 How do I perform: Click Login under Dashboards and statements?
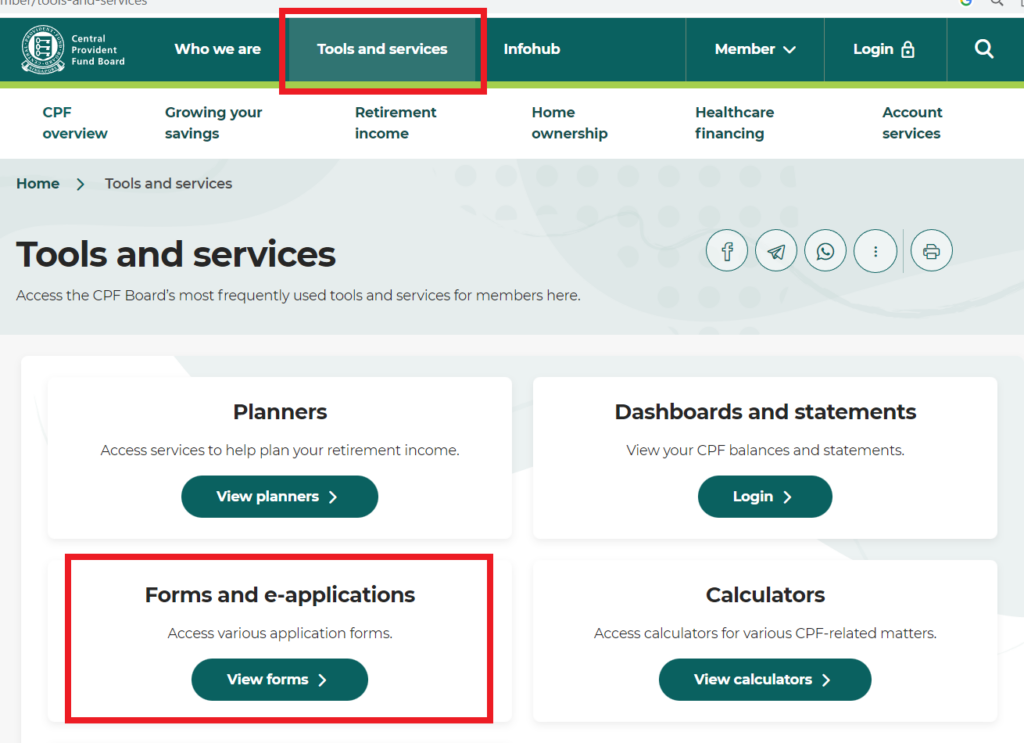pos(764,496)
